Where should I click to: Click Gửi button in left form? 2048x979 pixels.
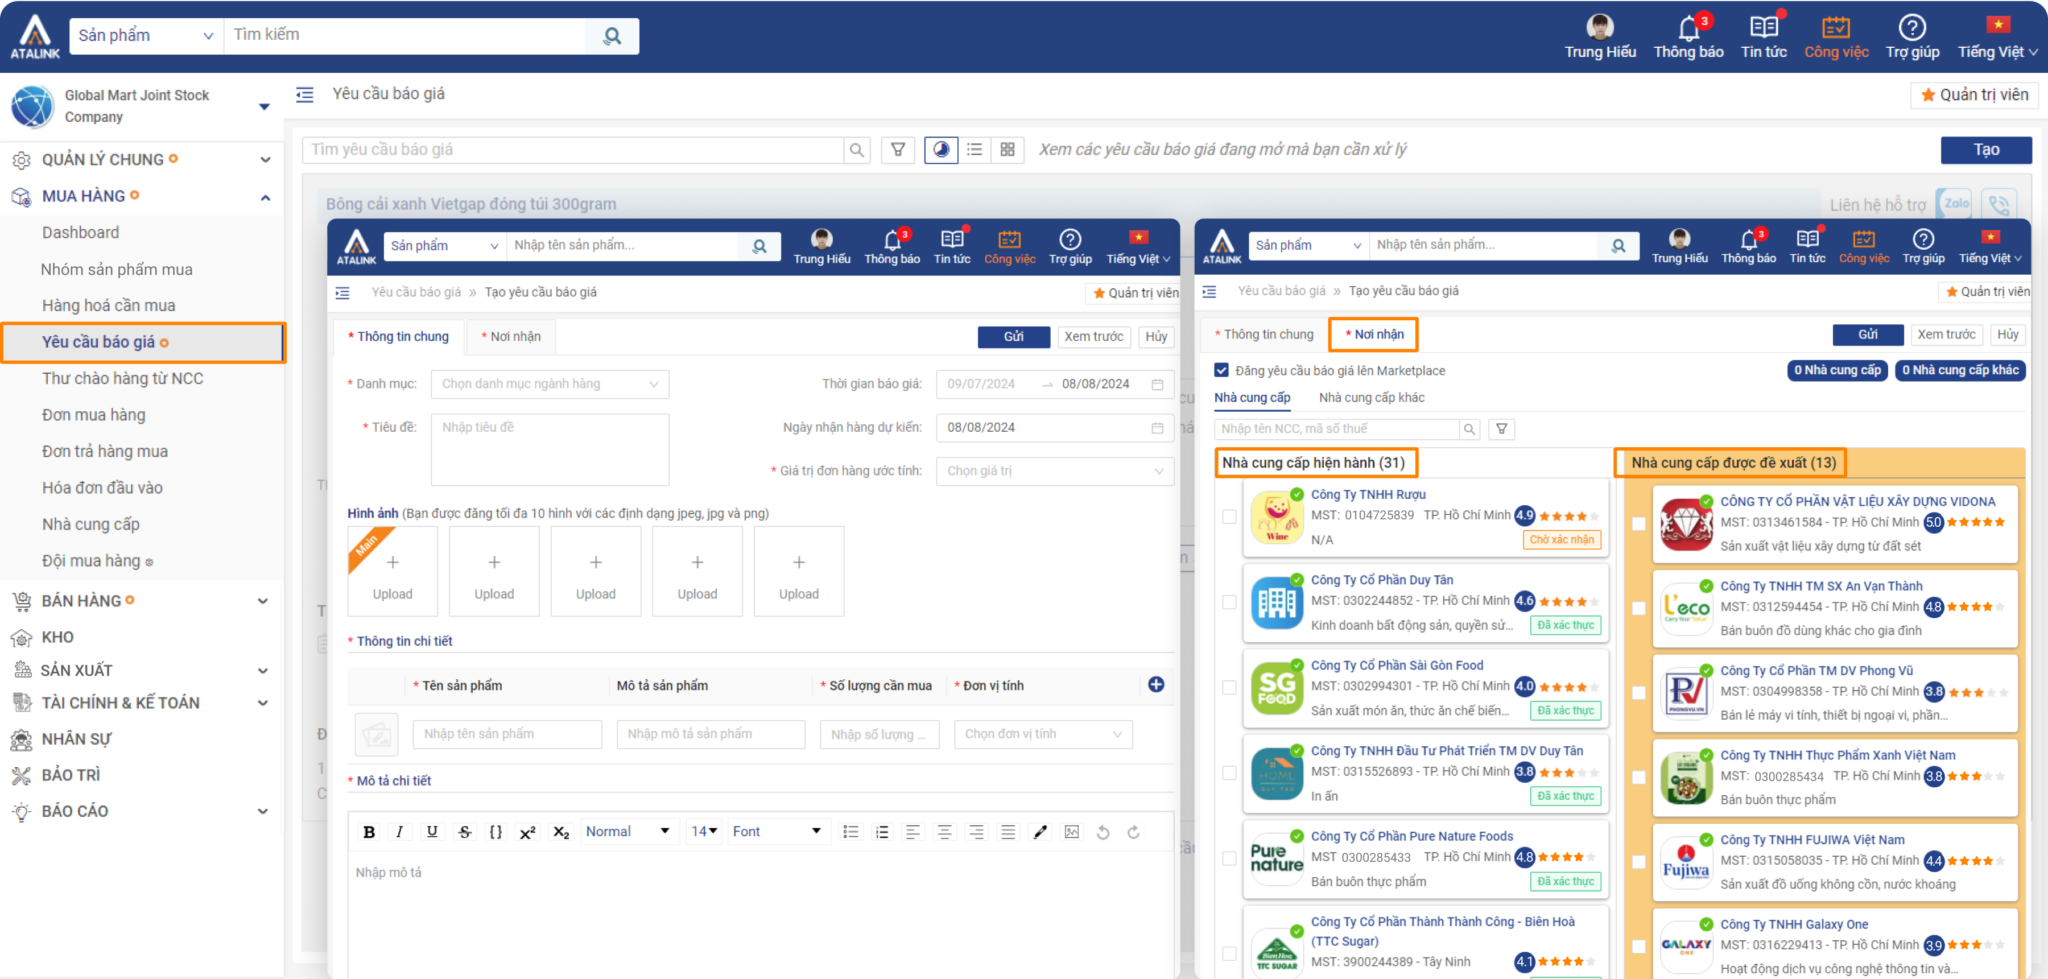[1013, 337]
